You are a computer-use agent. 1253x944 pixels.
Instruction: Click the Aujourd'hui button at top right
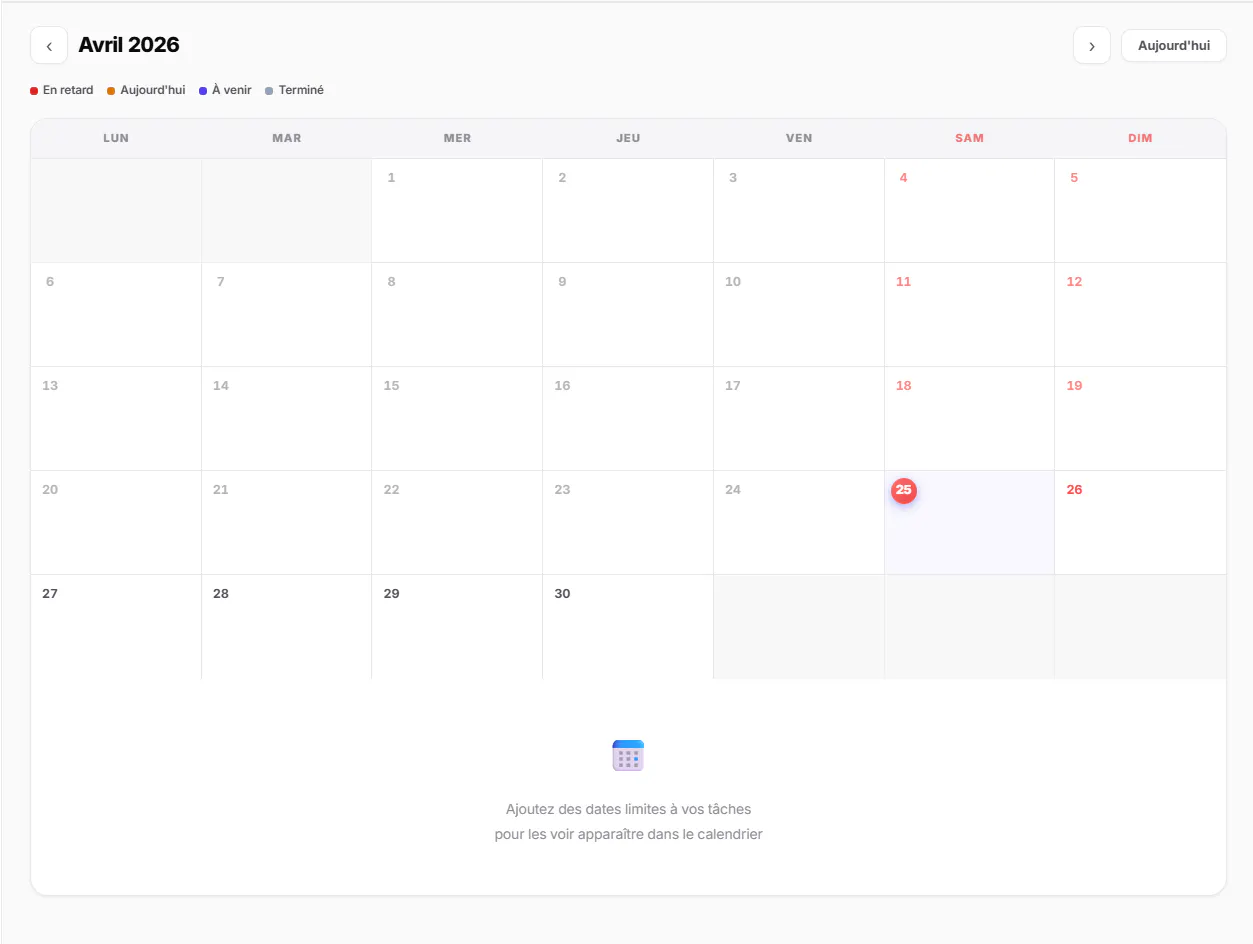[1174, 45]
